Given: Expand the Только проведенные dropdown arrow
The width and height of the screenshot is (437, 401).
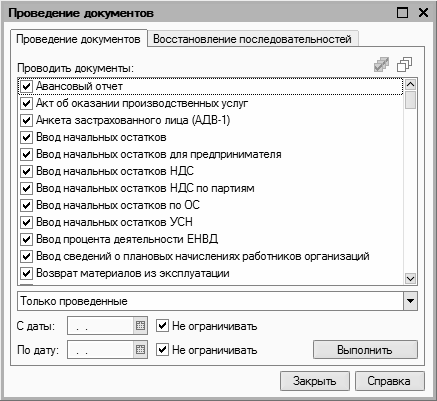Looking at the screenshot, I should pyautogui.click(x=410, y=301).
